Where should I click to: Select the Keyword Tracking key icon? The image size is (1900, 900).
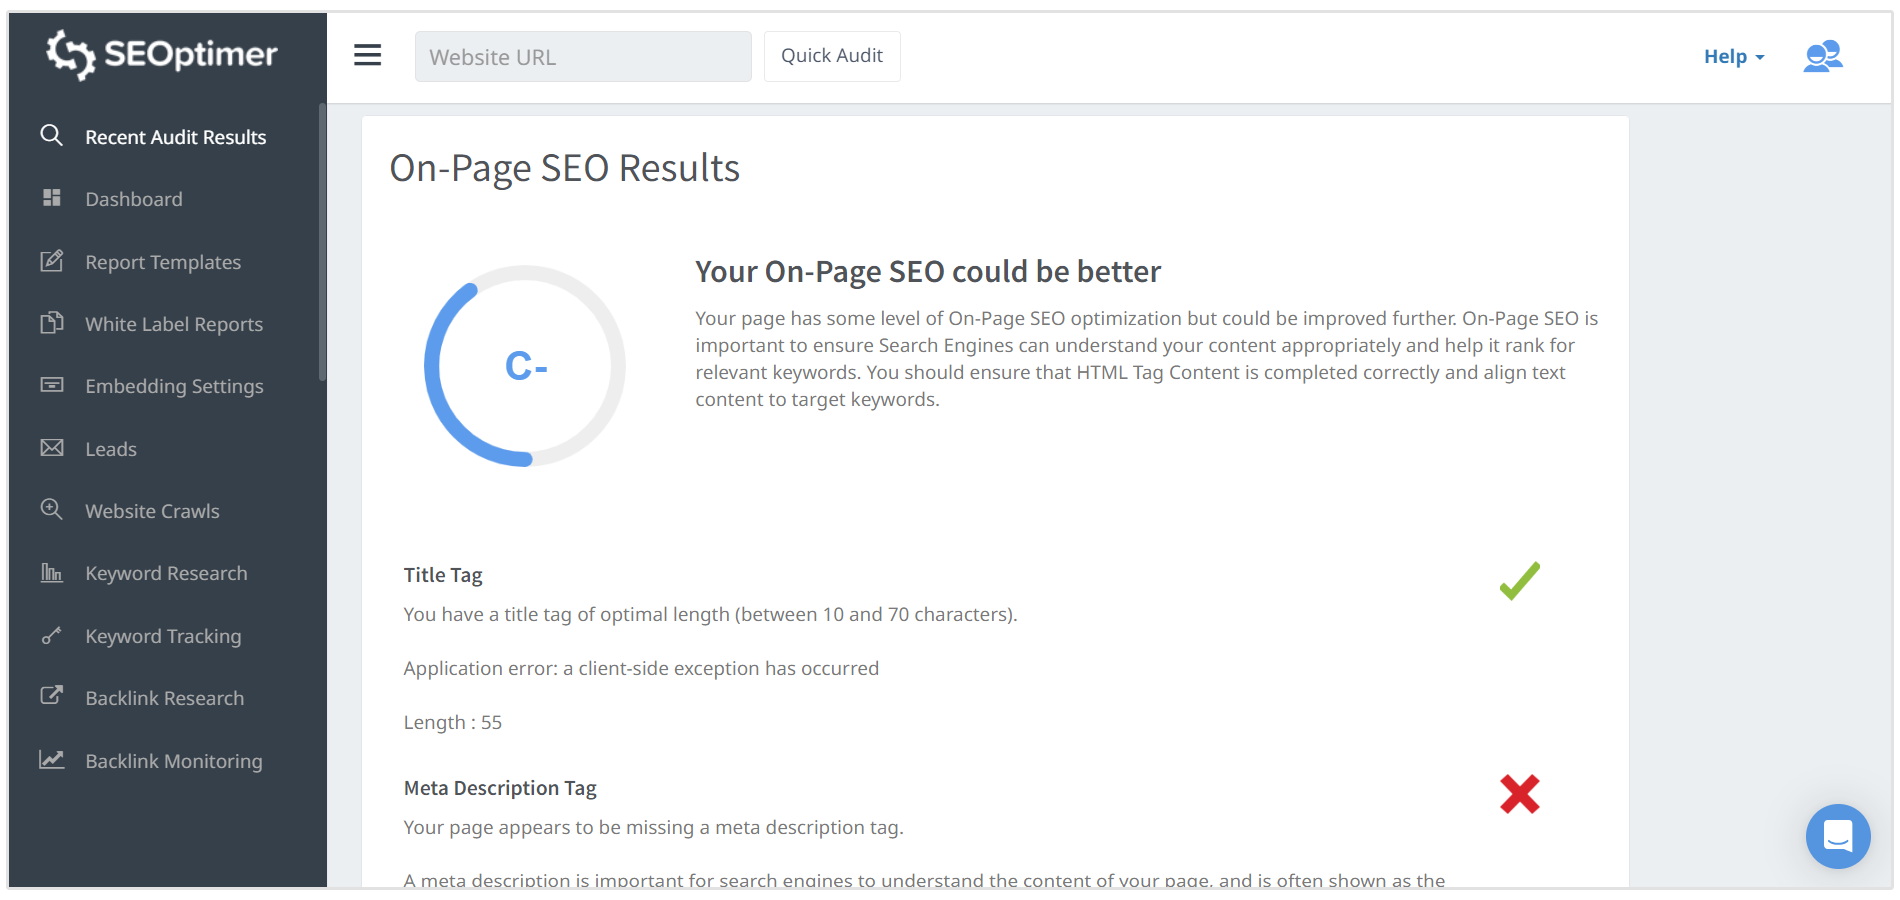52,636
